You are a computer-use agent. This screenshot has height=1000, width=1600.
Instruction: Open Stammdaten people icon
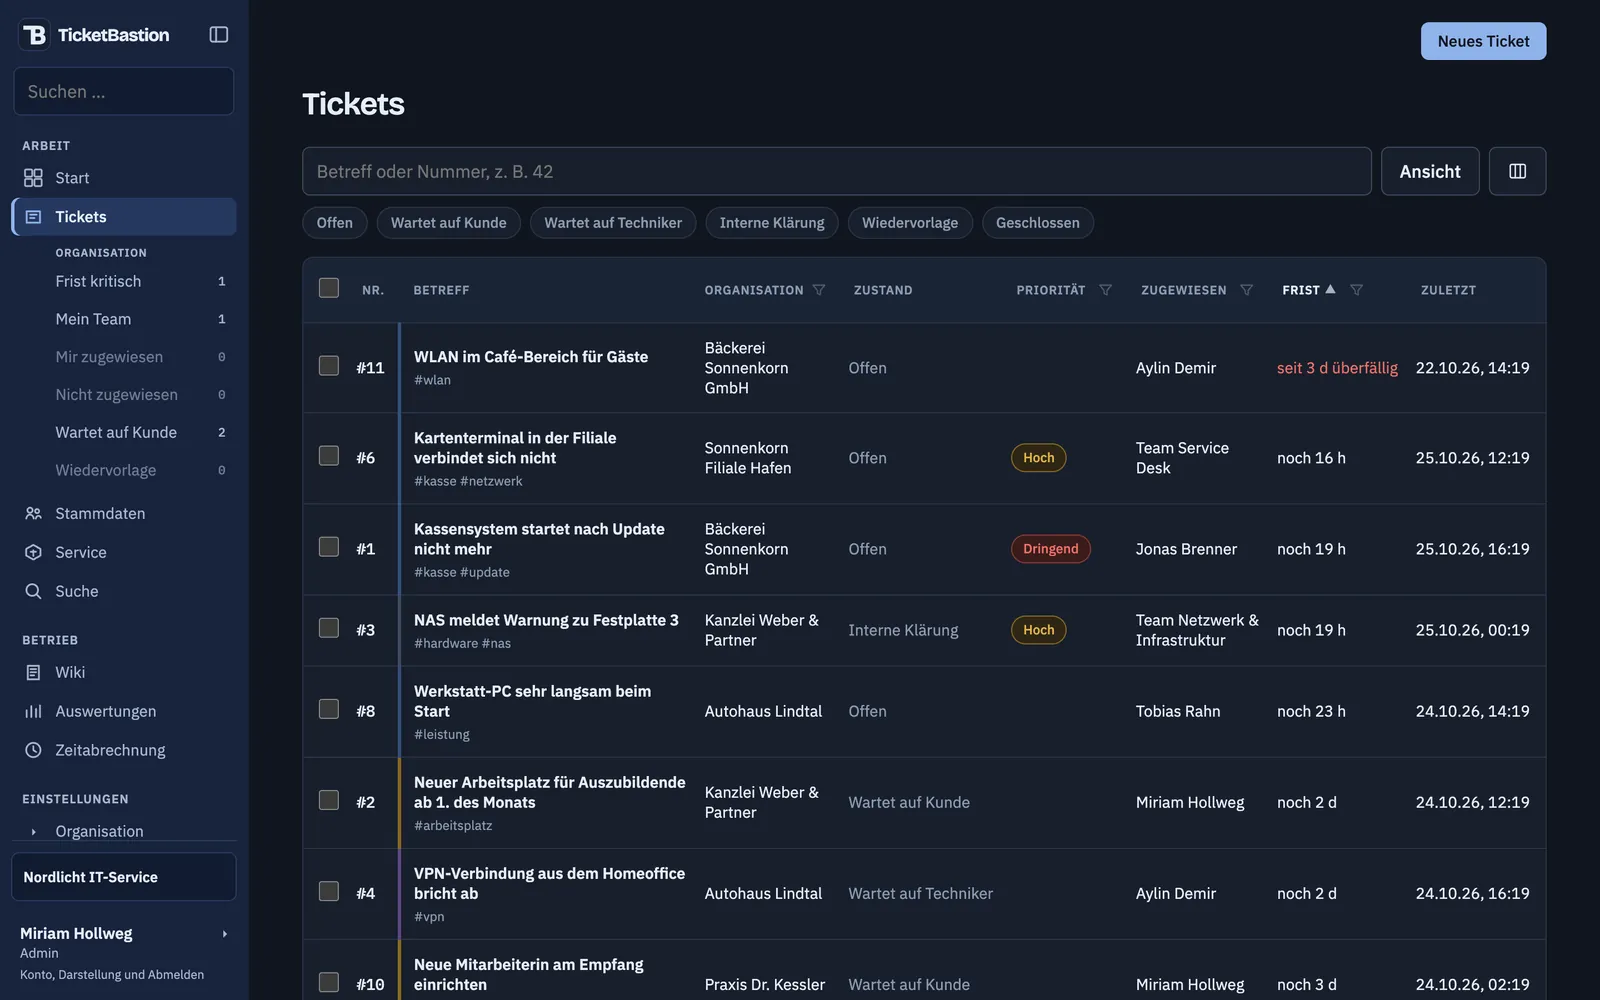point(33,513)
